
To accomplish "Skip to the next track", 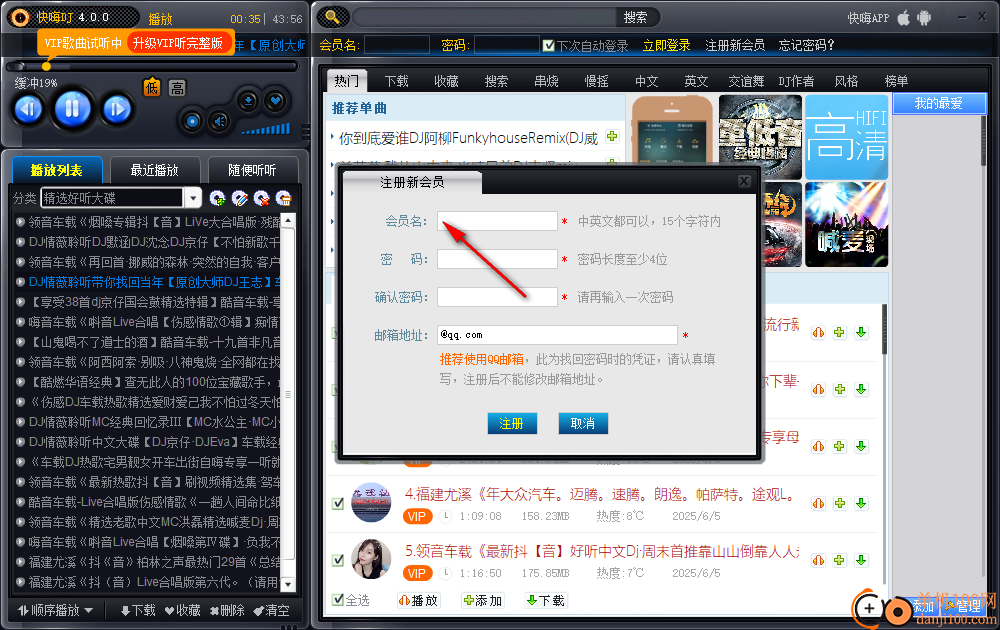I will tap(117, 110).
